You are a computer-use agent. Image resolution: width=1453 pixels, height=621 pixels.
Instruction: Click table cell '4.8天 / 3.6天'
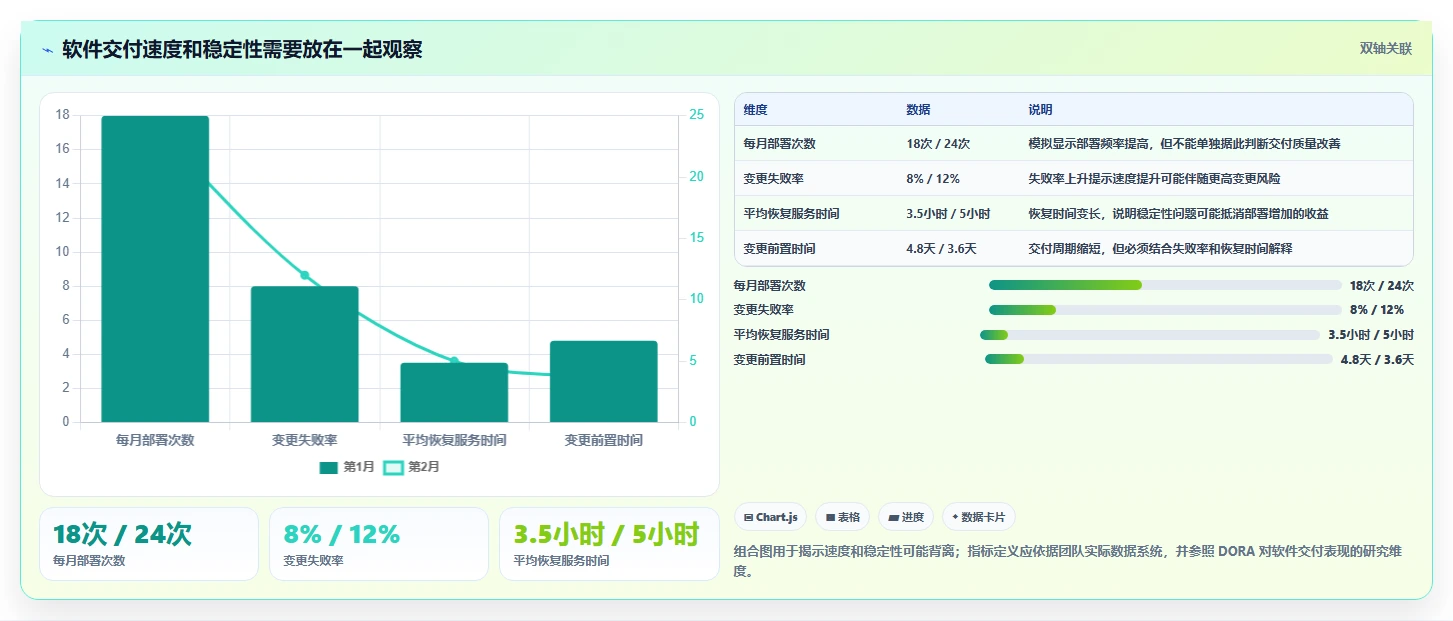coord(941,248)
